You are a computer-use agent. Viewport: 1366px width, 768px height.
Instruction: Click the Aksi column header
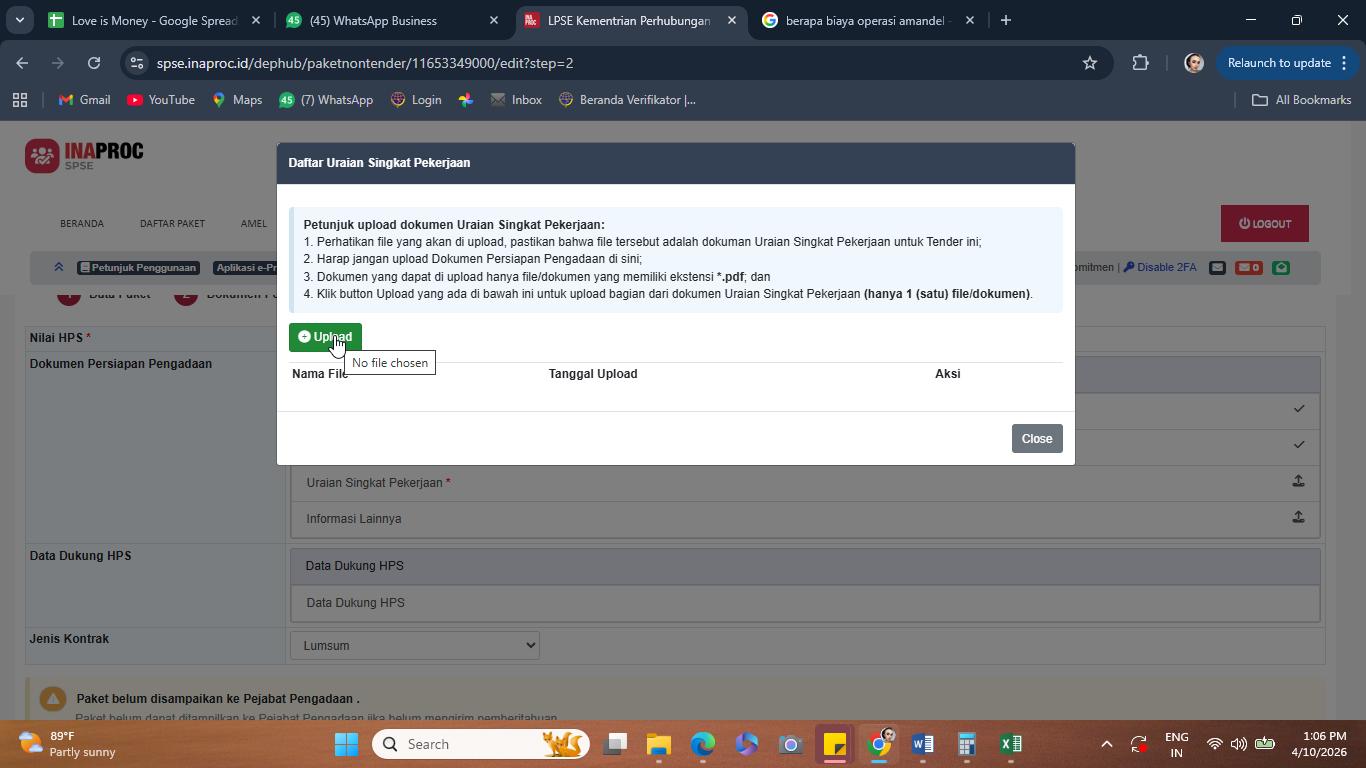[x=948, y=374]
